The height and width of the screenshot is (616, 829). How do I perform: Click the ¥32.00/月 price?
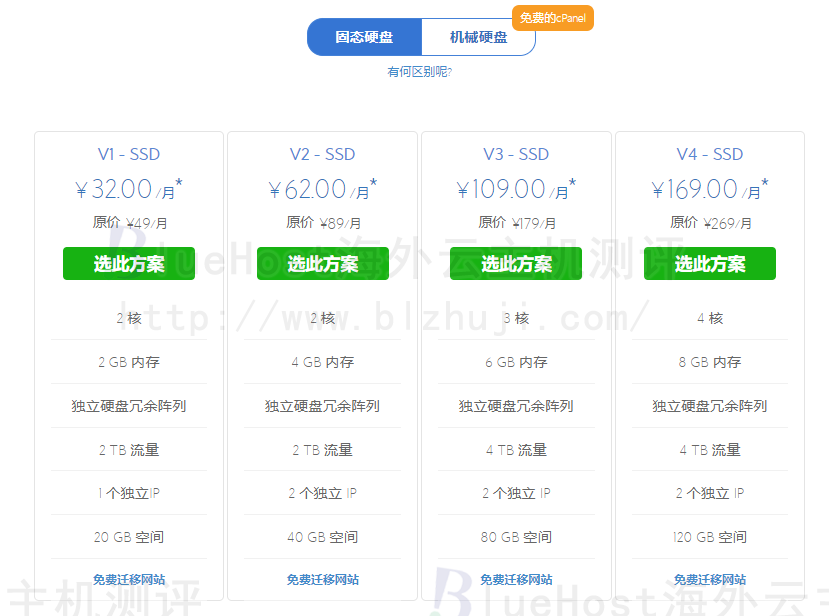tap(129, 189)
